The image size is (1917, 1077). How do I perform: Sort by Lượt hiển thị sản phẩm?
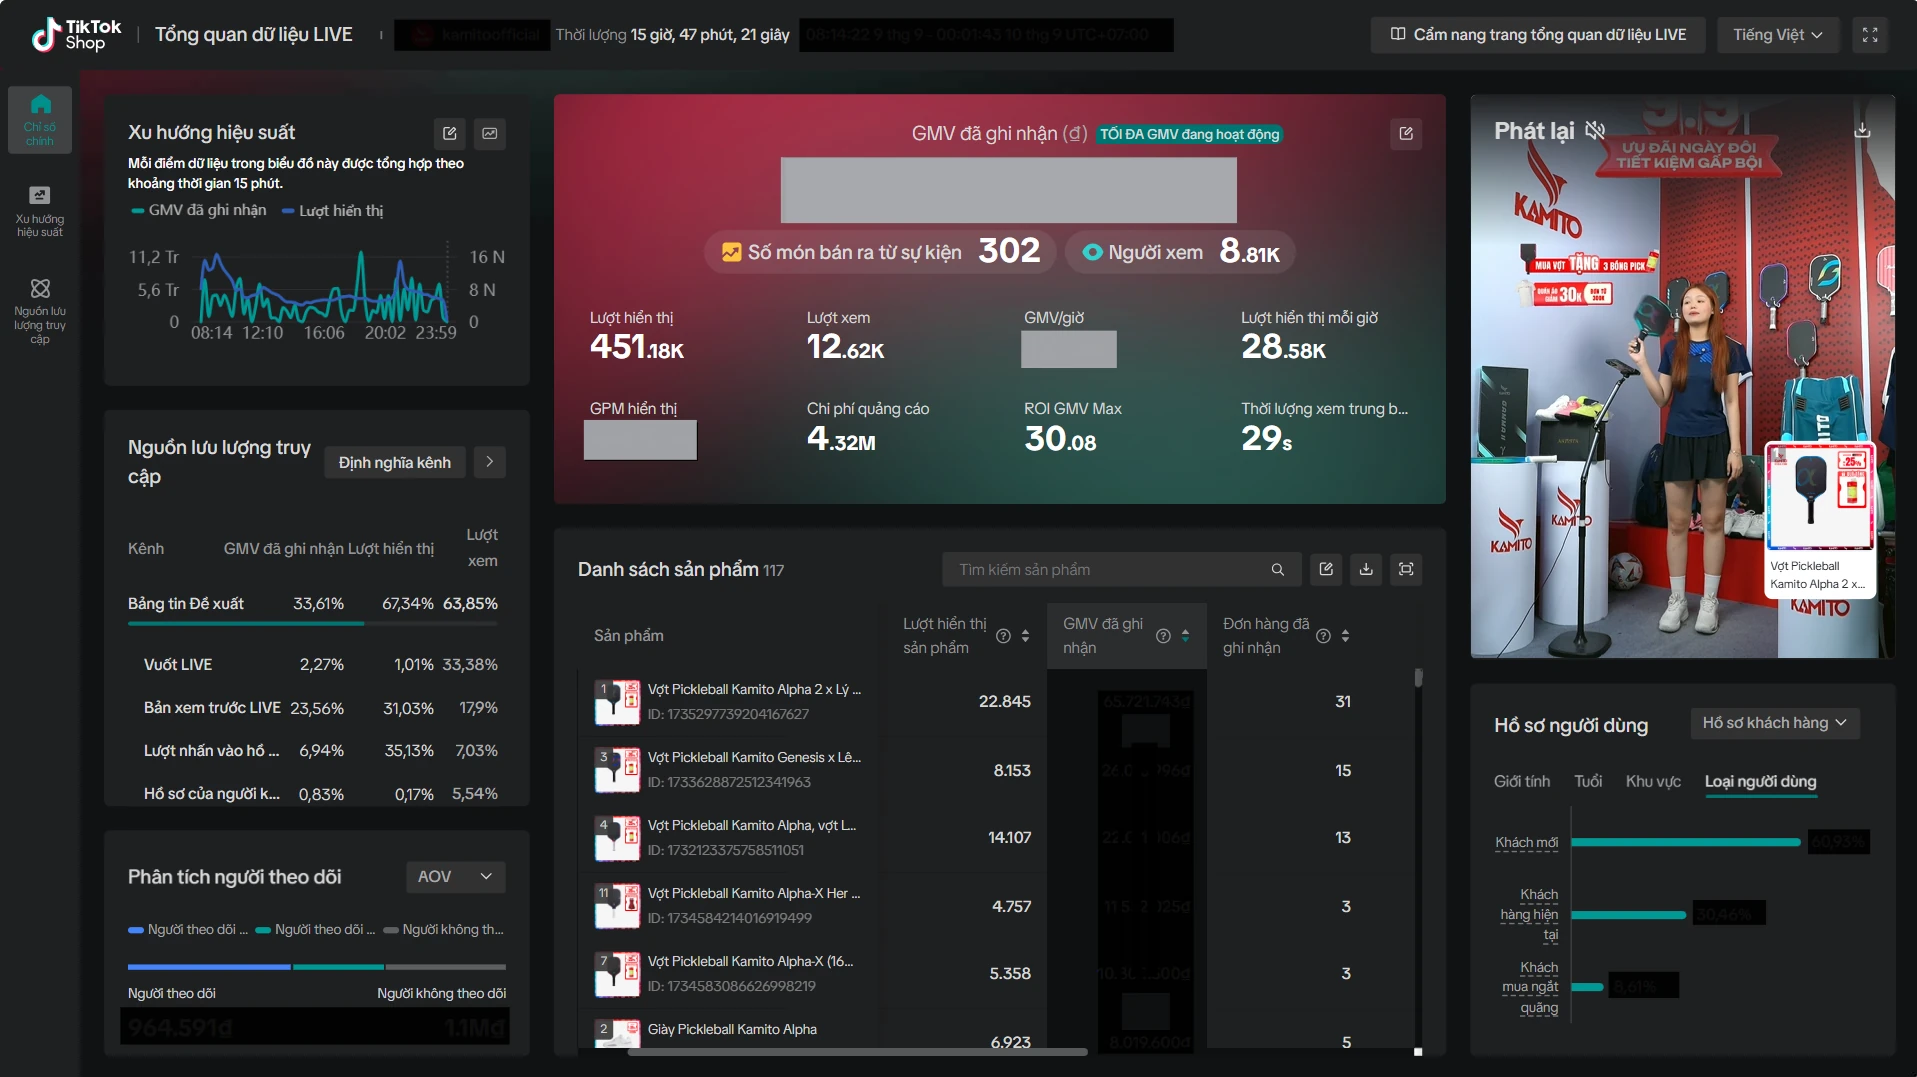coord(1025,636)
